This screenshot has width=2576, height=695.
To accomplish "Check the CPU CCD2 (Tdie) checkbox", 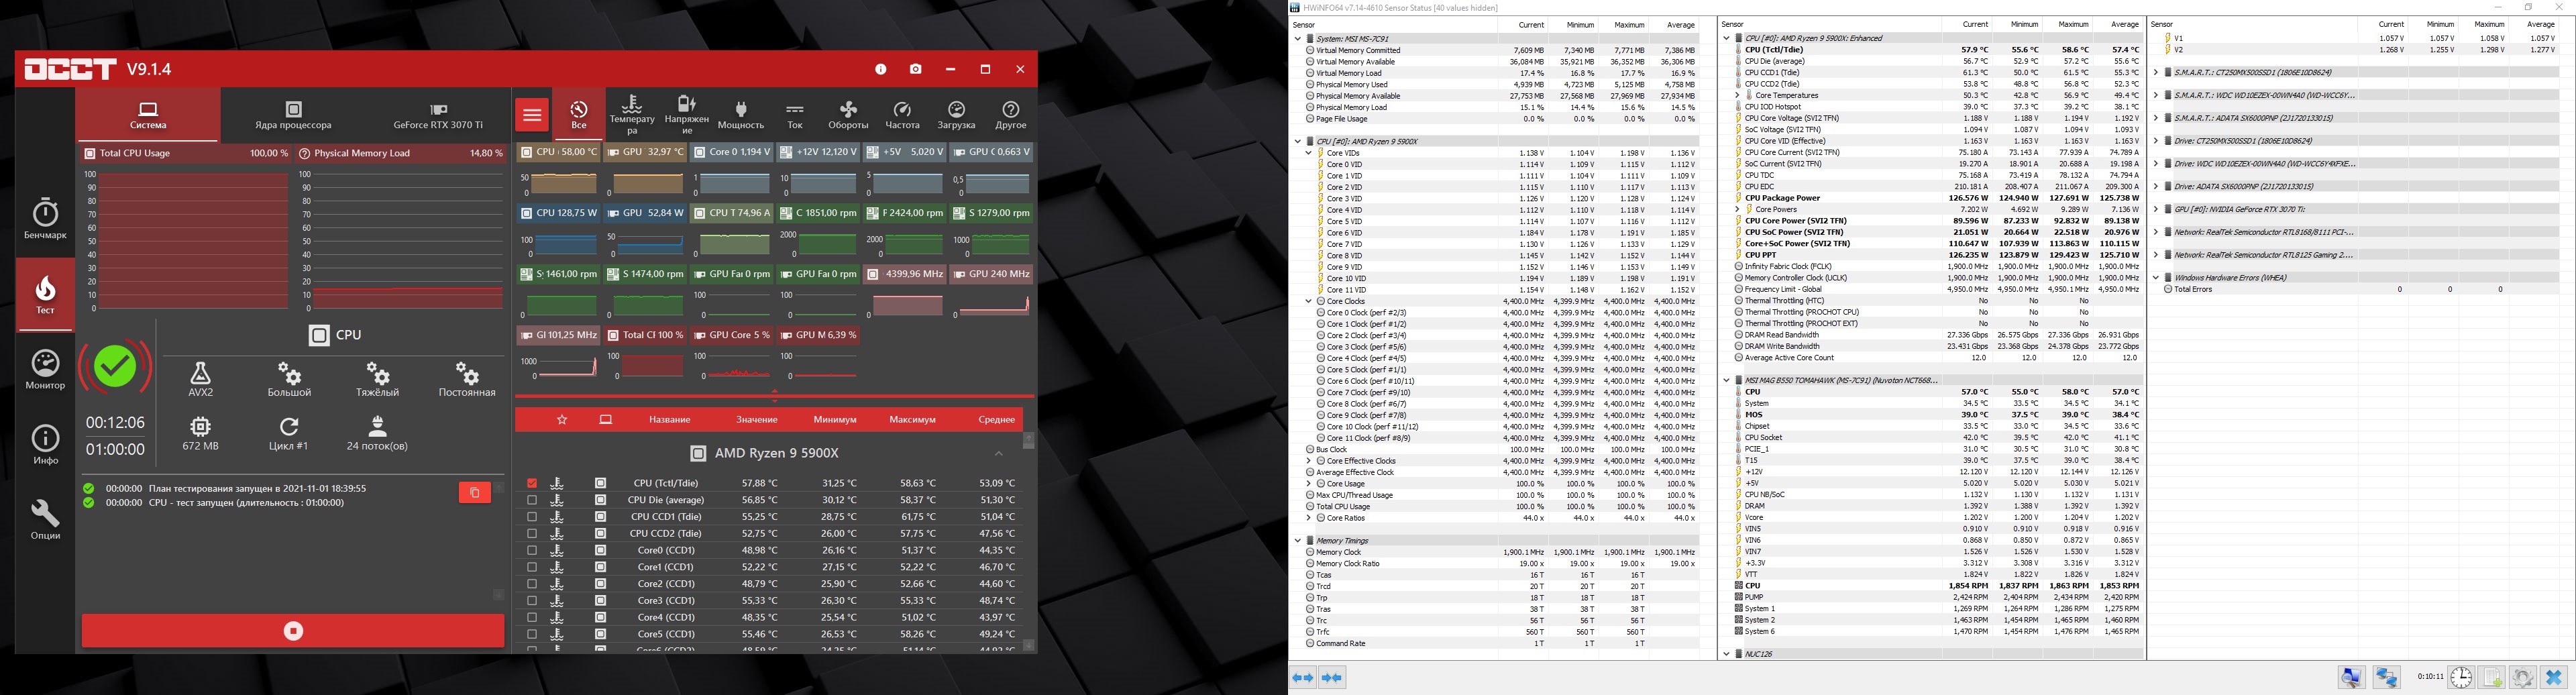I will (532, 534).
